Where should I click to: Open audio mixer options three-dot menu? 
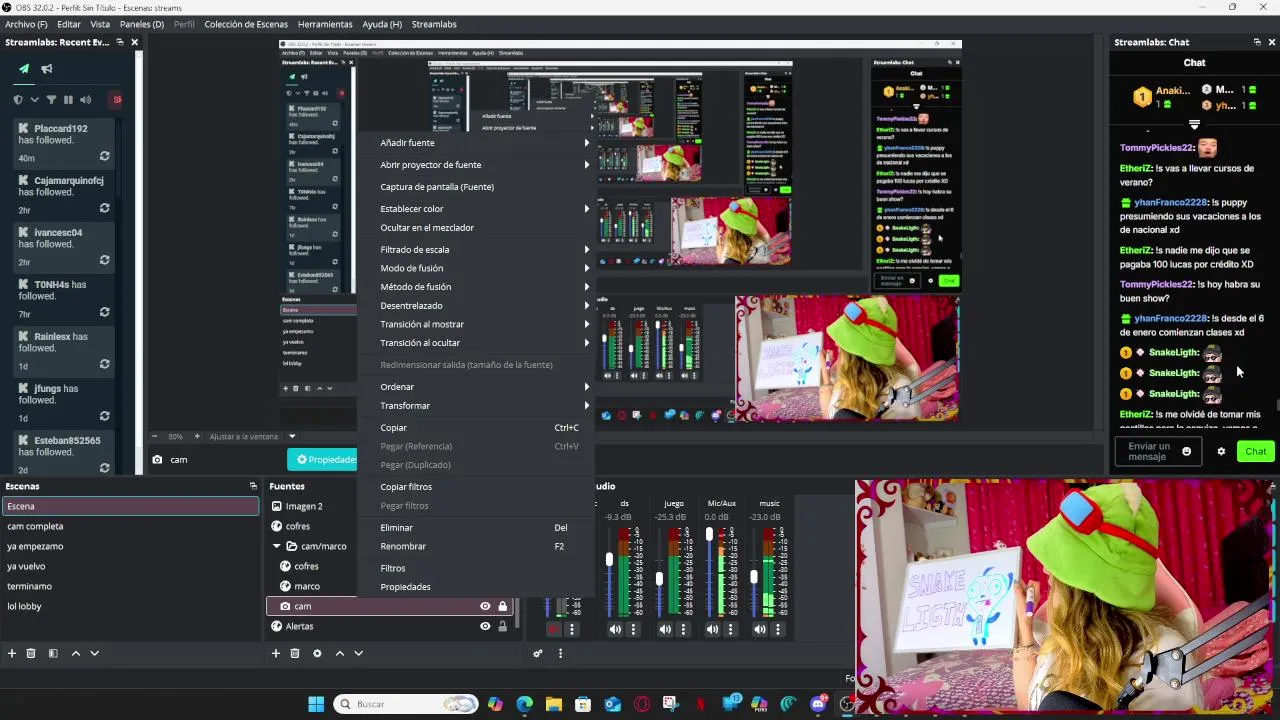(560, 653)
